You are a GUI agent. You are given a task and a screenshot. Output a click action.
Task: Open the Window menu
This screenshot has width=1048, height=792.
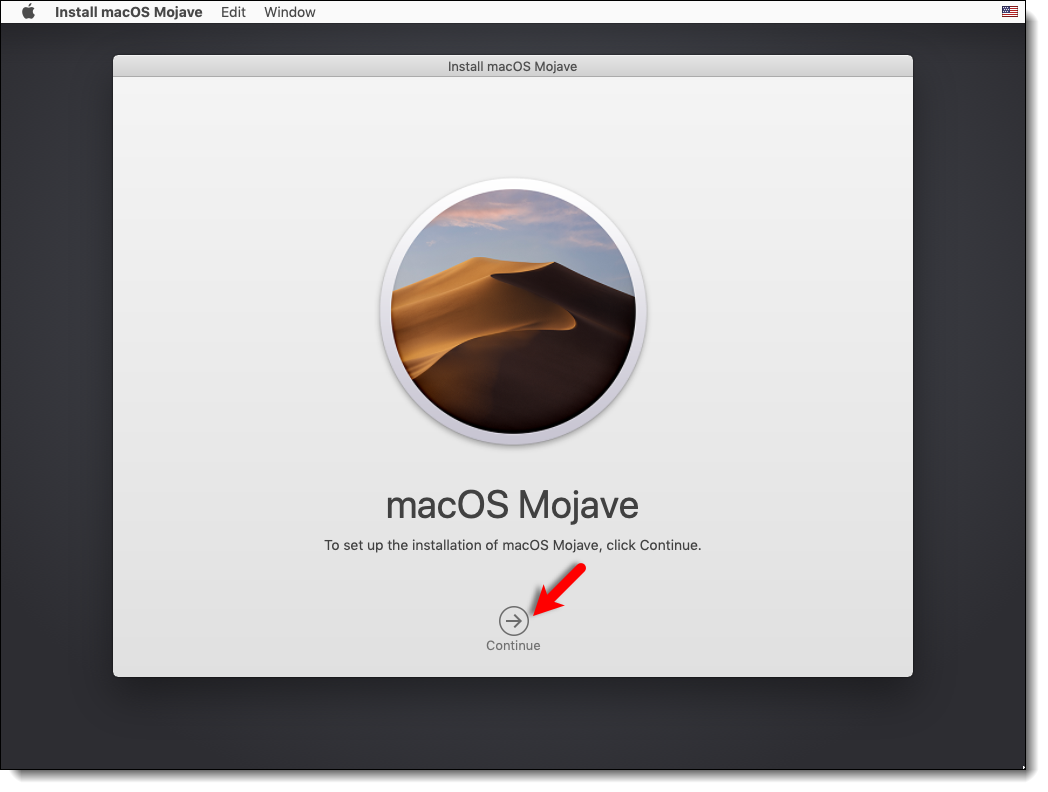(289, 12)
